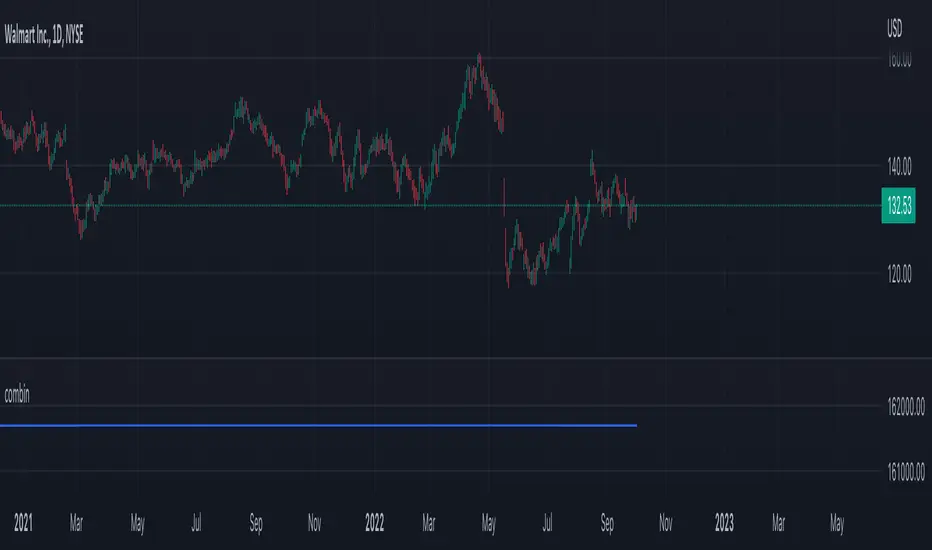Select the combin indicator label
Viewport: 932px width, 550px height.
coord(15,395)
